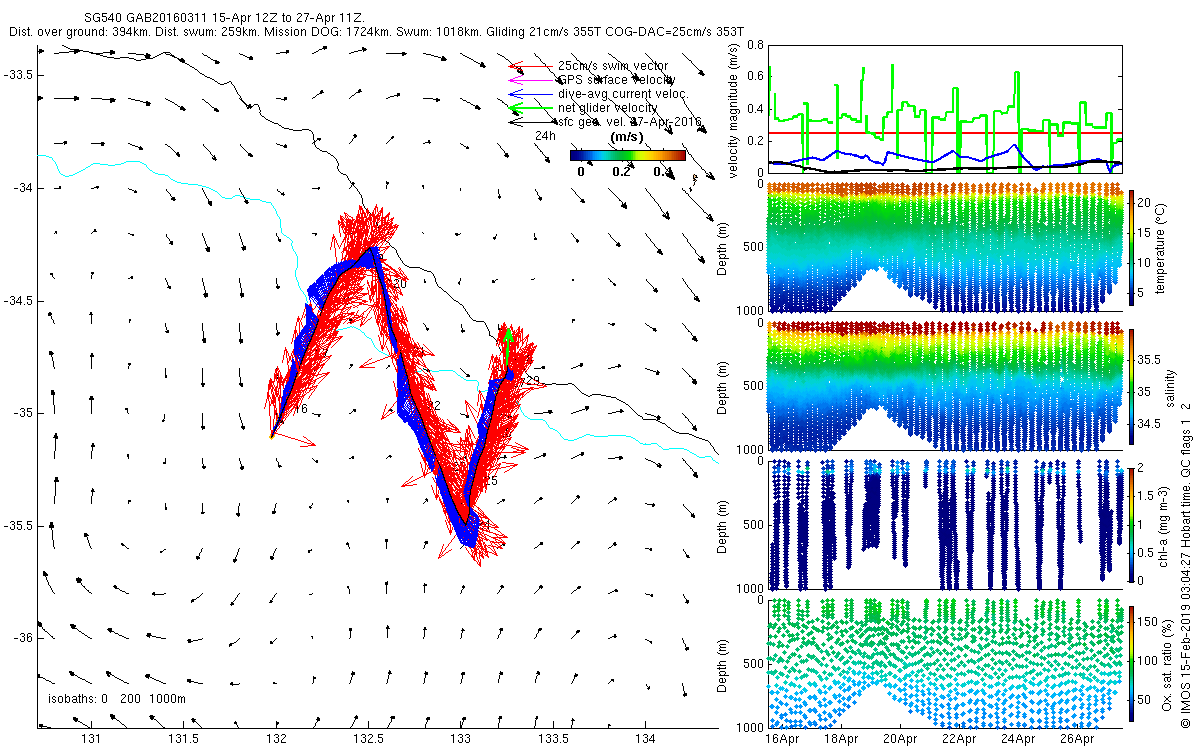Click the 'GPS surface velocity' legend entry
1200x750 pixels.
617,79
